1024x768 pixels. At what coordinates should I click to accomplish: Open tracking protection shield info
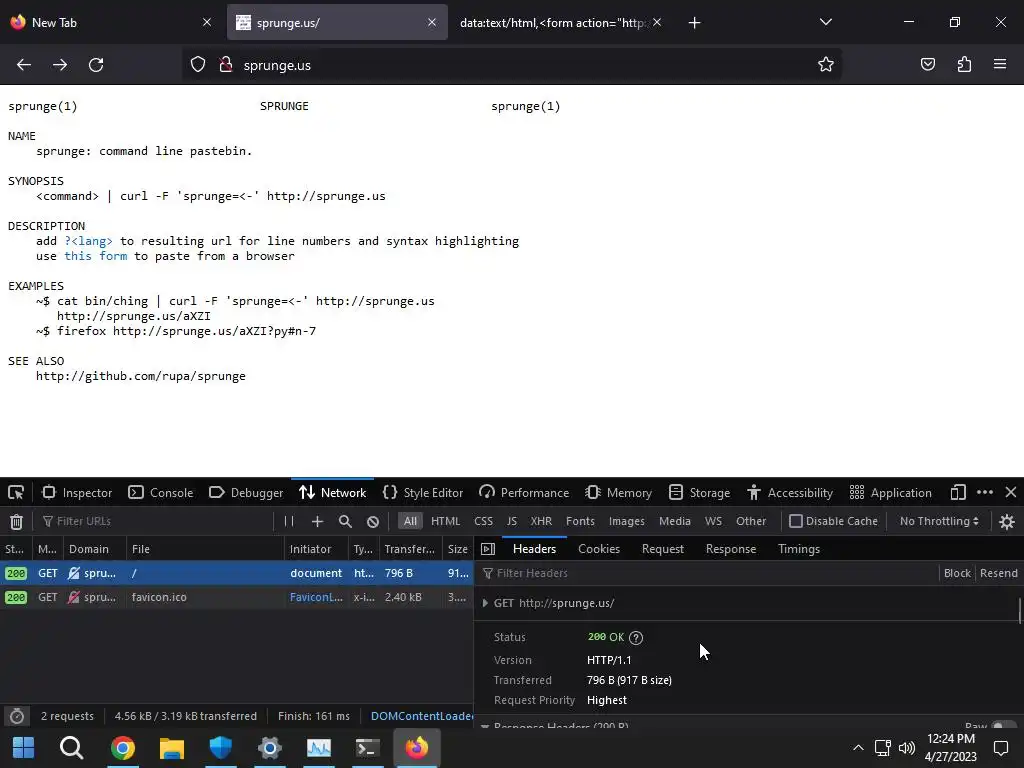198,65
